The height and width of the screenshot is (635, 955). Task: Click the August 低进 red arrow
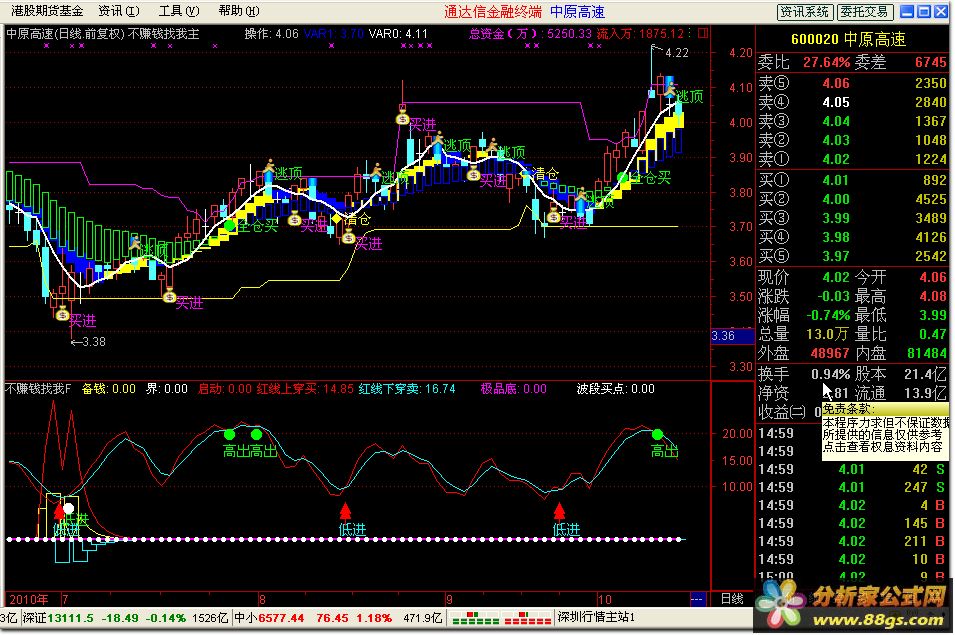point(345,511)
